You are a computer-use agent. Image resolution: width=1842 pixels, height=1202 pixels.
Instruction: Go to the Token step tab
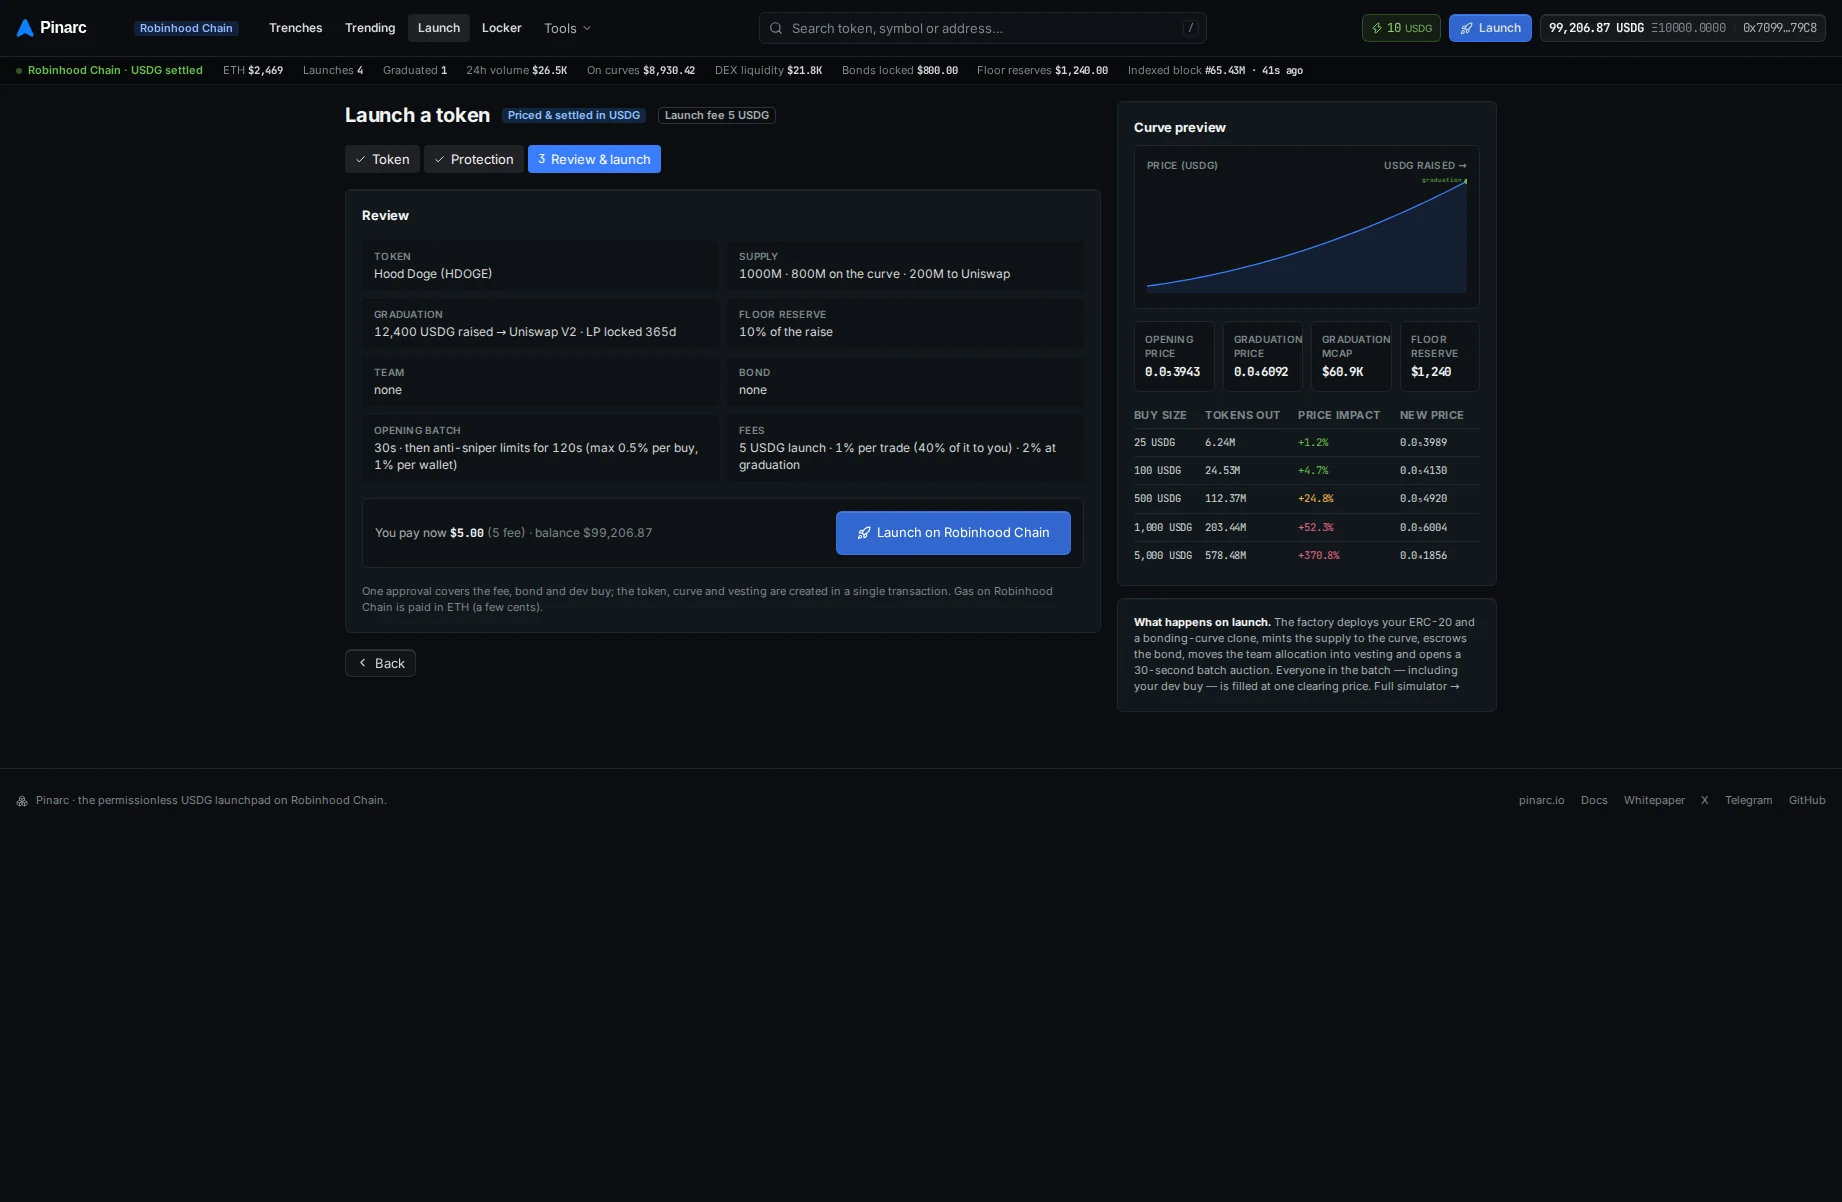(382, 159)
